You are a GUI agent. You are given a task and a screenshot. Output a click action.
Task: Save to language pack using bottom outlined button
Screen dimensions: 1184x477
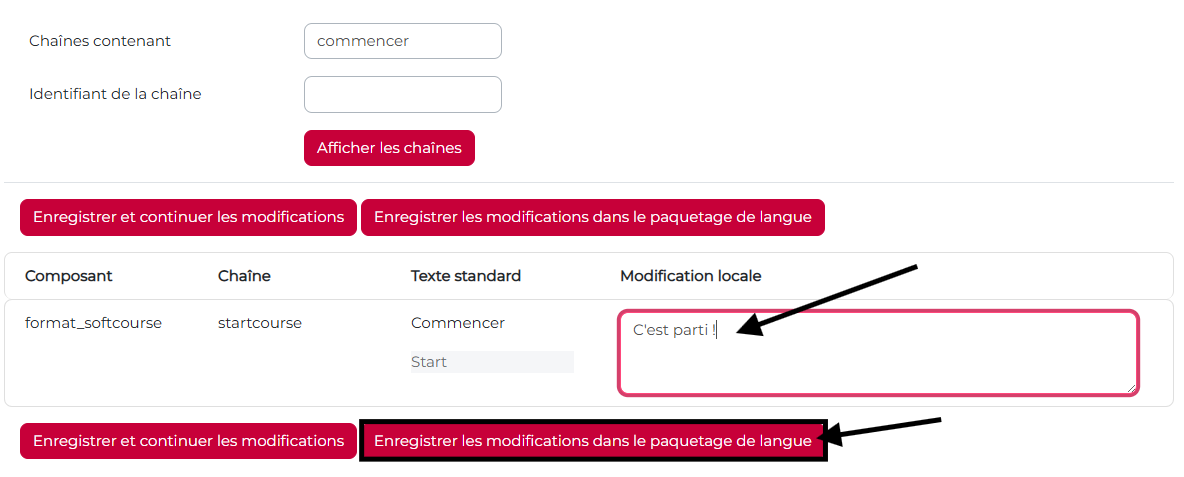[x=592, y=441]
